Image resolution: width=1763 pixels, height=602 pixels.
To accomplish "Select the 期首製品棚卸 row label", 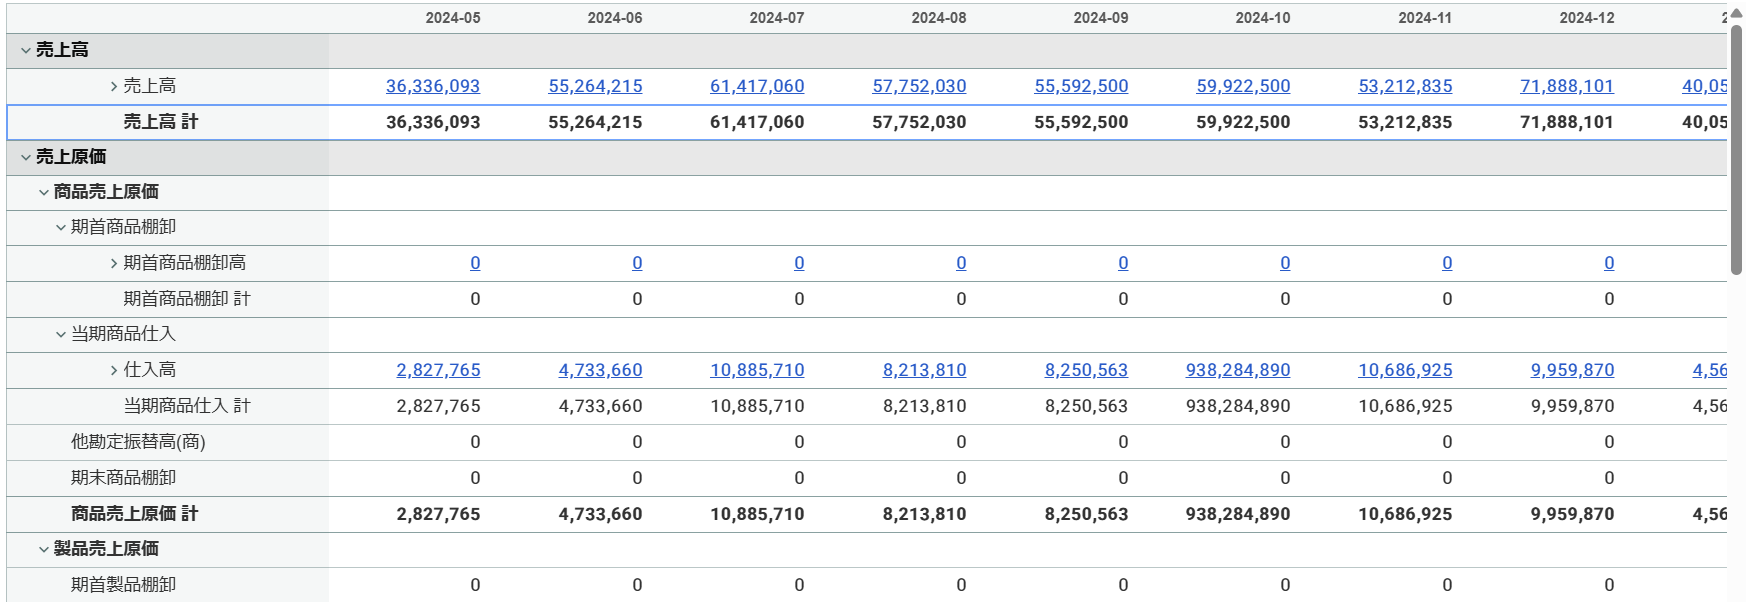I will [x=123, y=585].
